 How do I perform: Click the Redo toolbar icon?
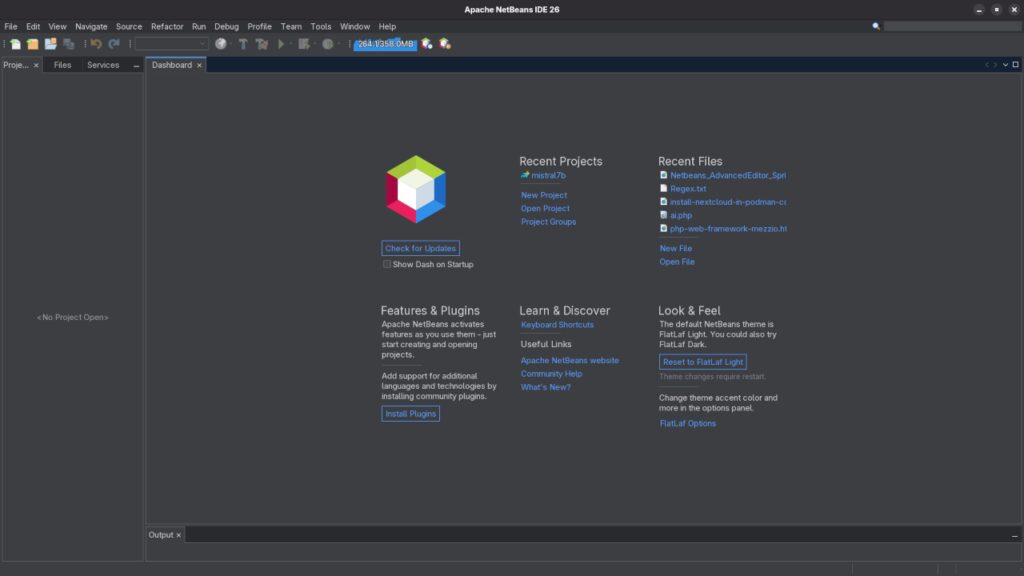pos(113,44)
